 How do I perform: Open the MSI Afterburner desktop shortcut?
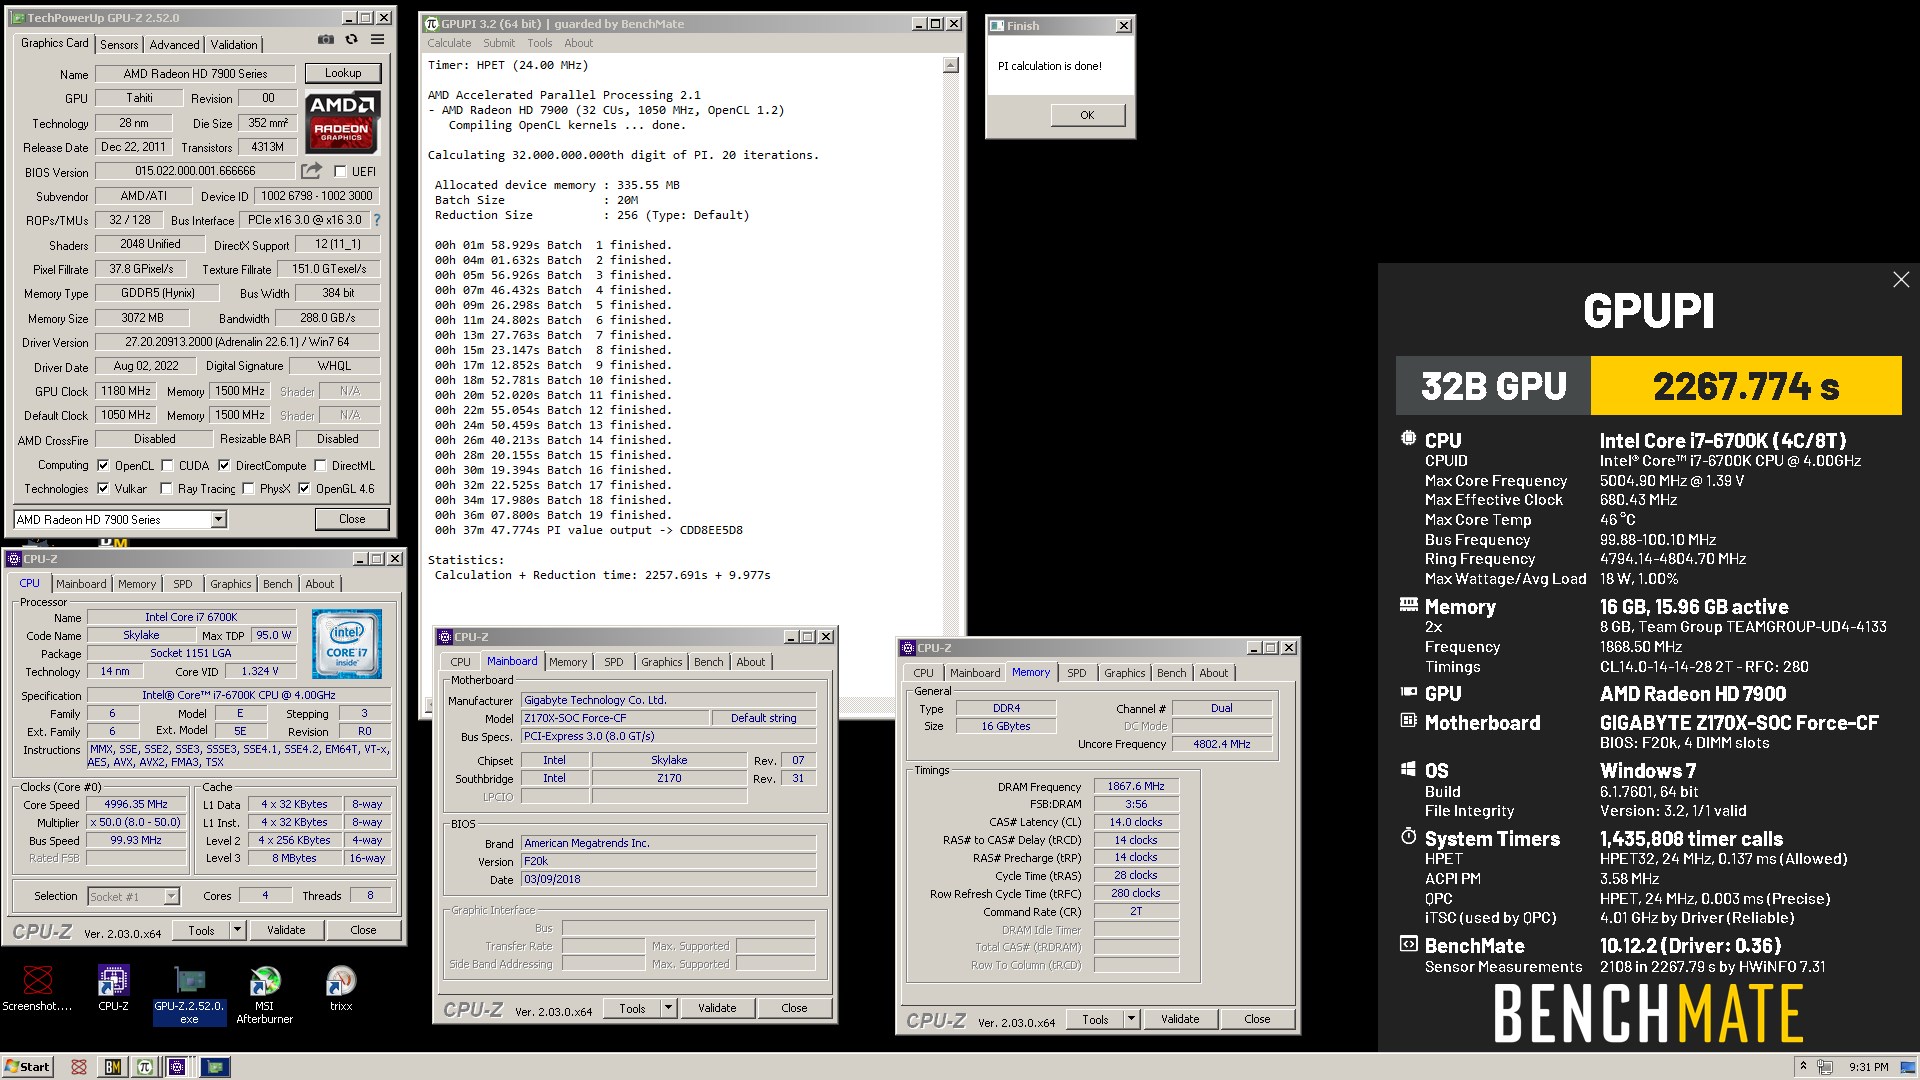[264, 995]
